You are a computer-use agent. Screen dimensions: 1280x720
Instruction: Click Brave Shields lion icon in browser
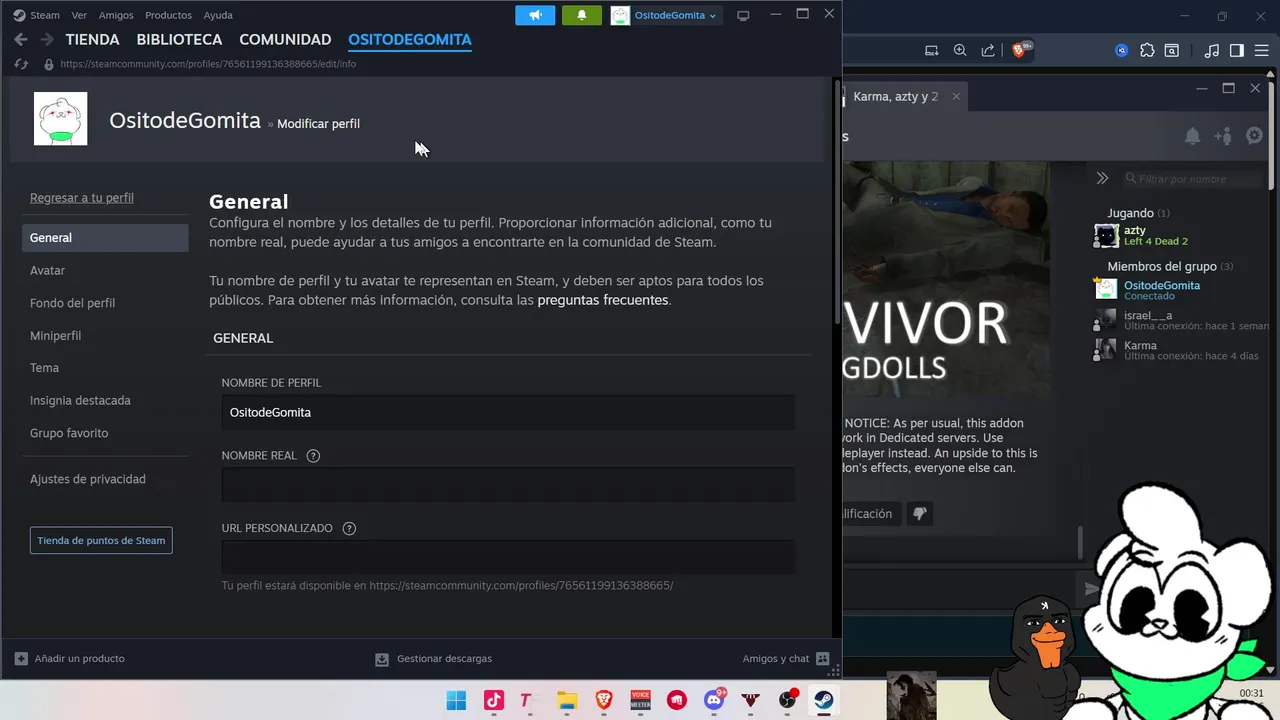[x=1020, y=50]
